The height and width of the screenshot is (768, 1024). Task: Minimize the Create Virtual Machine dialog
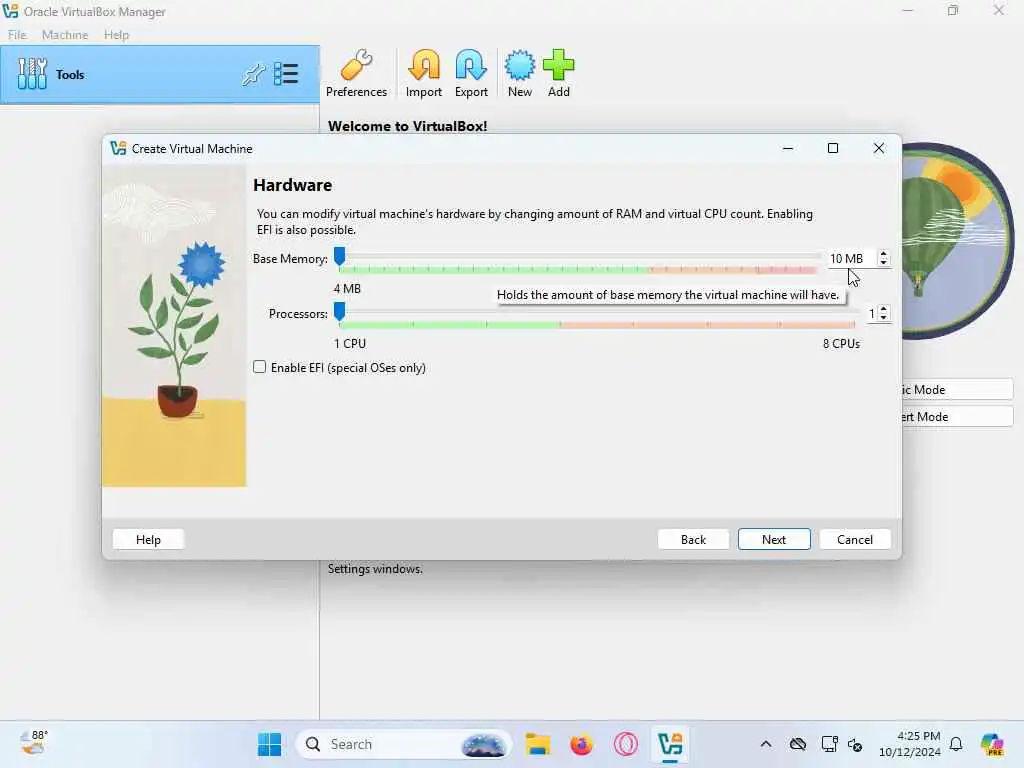click(788, 148)
